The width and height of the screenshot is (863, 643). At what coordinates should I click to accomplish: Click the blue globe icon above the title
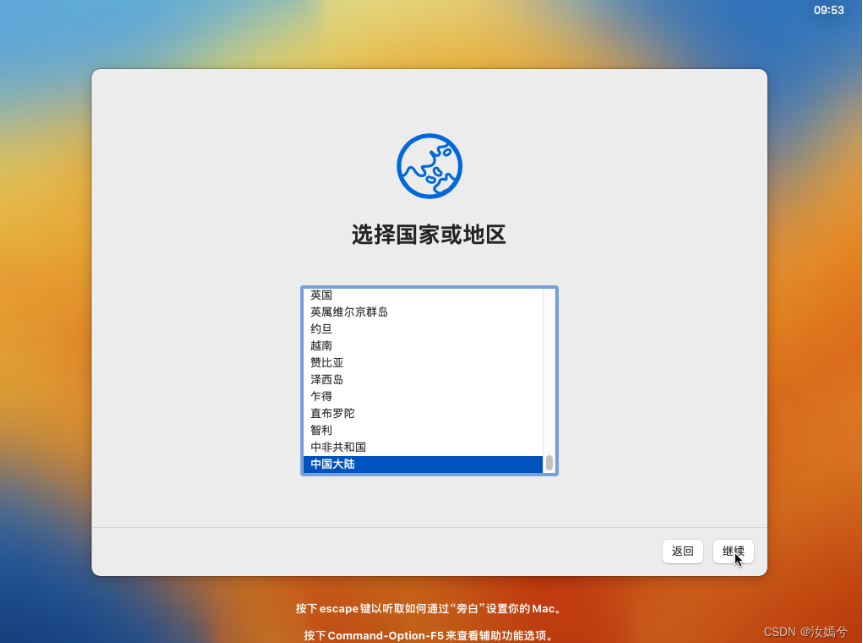tap(429, 165)
